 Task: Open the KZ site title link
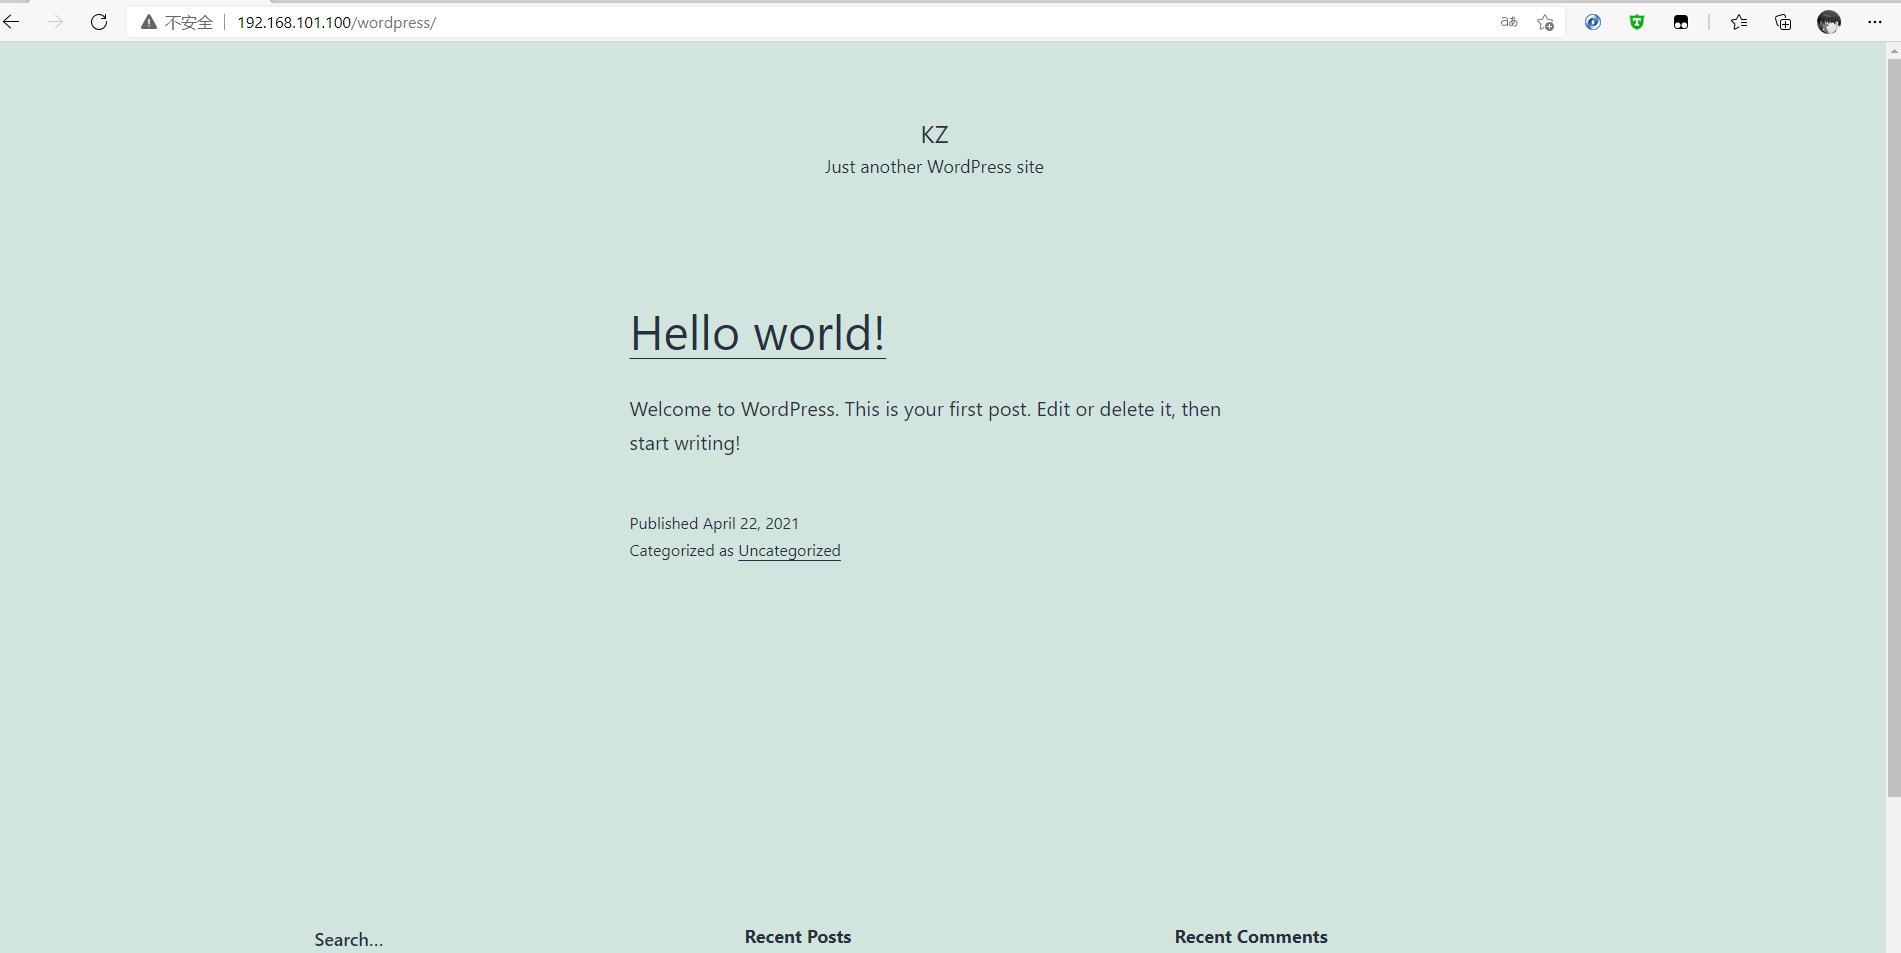(x=934, y=135)
